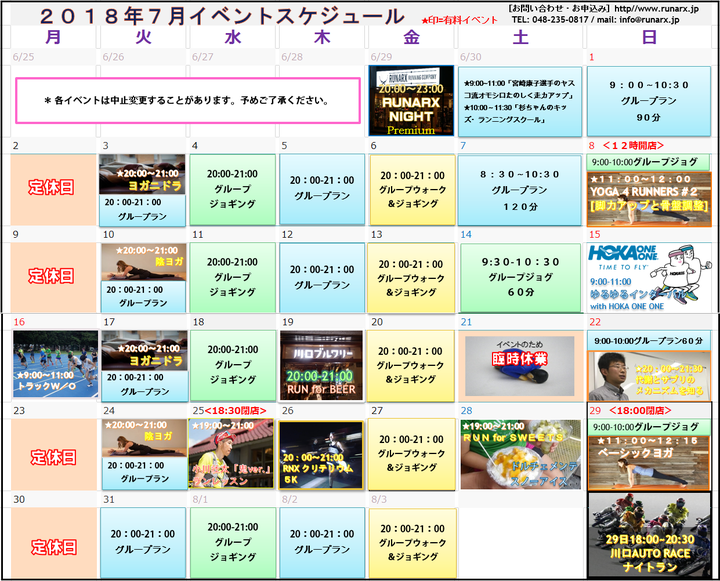The image size is (720, 581).
Task: Open the YOGA 4 RUNNERS #2 banner
Action: 649,199
